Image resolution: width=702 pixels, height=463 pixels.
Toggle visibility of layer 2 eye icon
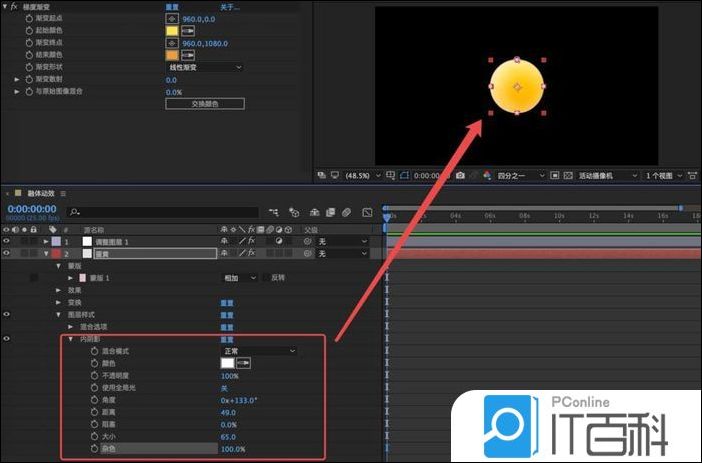point(7,254)
